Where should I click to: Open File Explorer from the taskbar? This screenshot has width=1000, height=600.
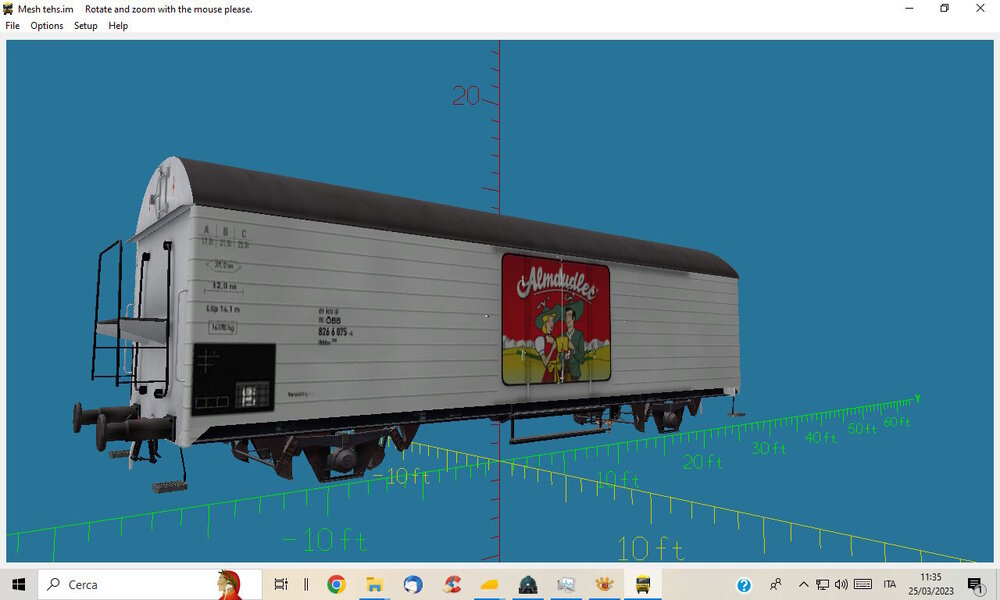click(374, 584)
